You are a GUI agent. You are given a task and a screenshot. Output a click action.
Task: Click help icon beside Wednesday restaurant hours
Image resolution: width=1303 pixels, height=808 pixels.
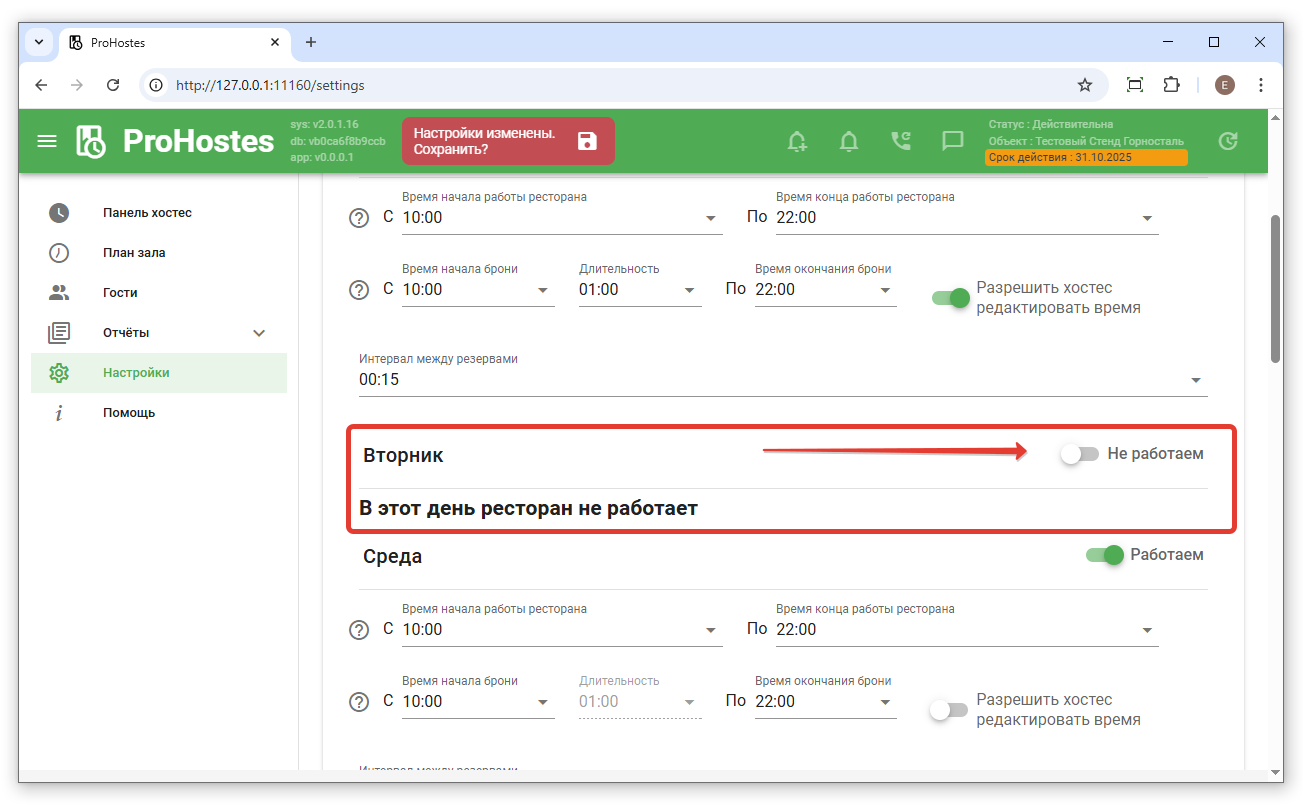[x=359, y=630]
